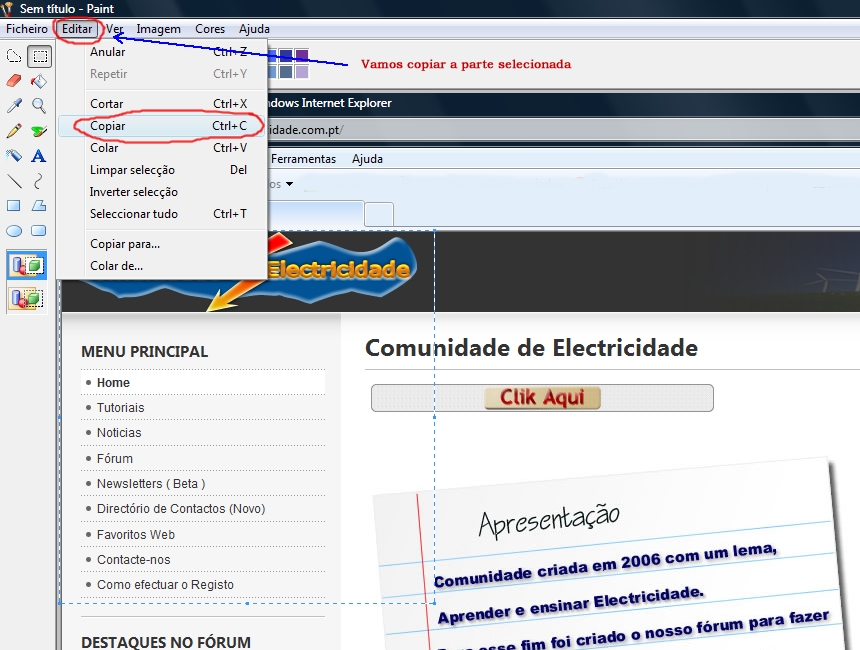Image resolution: width=860 pixels, height=650 pixels.
Task: Pick the slate blue palette color
Action: click(286, 71)
